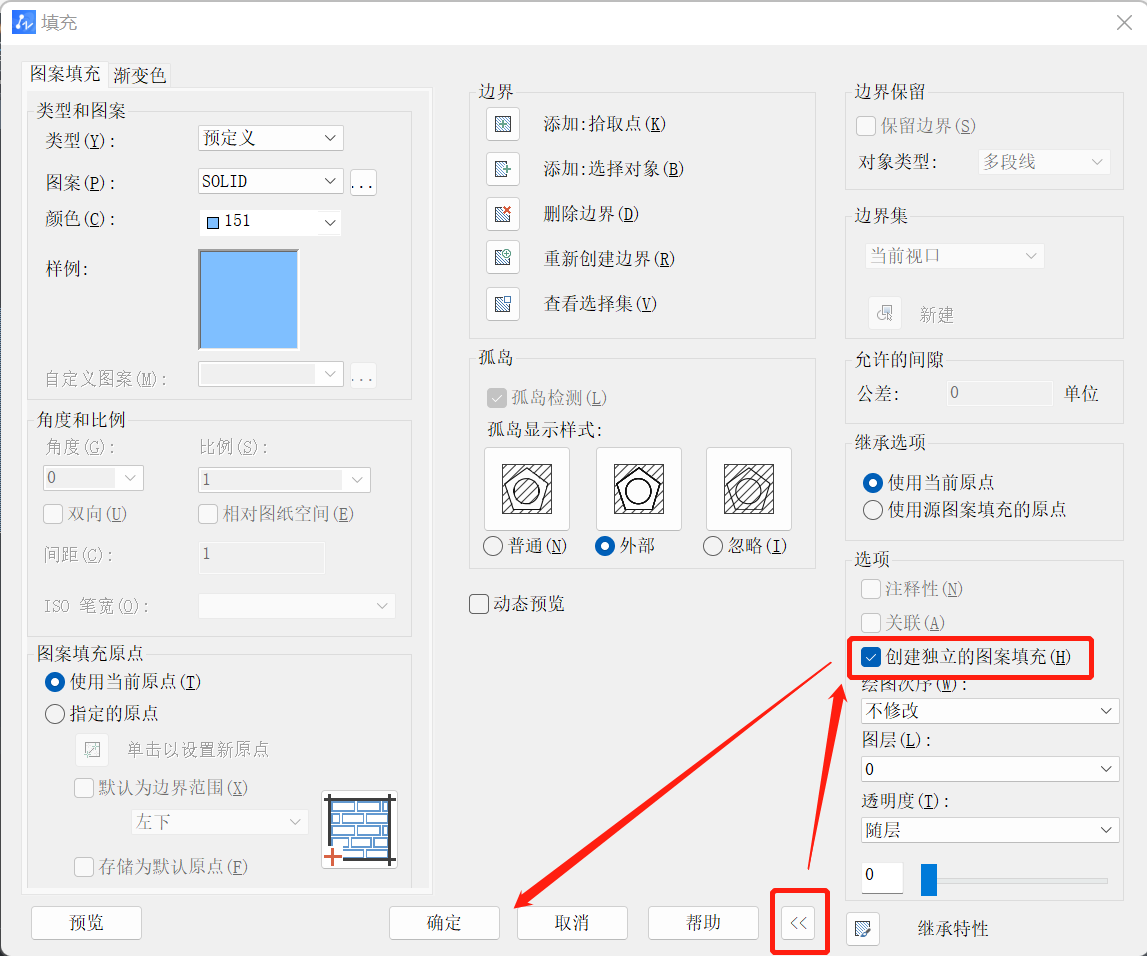Click the transparency value input field
The image size is (1147, 956).
(x=882, y=877)
